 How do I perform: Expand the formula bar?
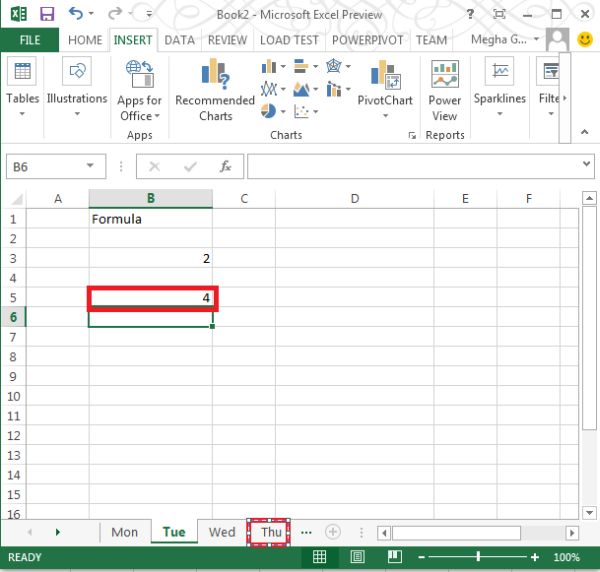pos(586,164)
